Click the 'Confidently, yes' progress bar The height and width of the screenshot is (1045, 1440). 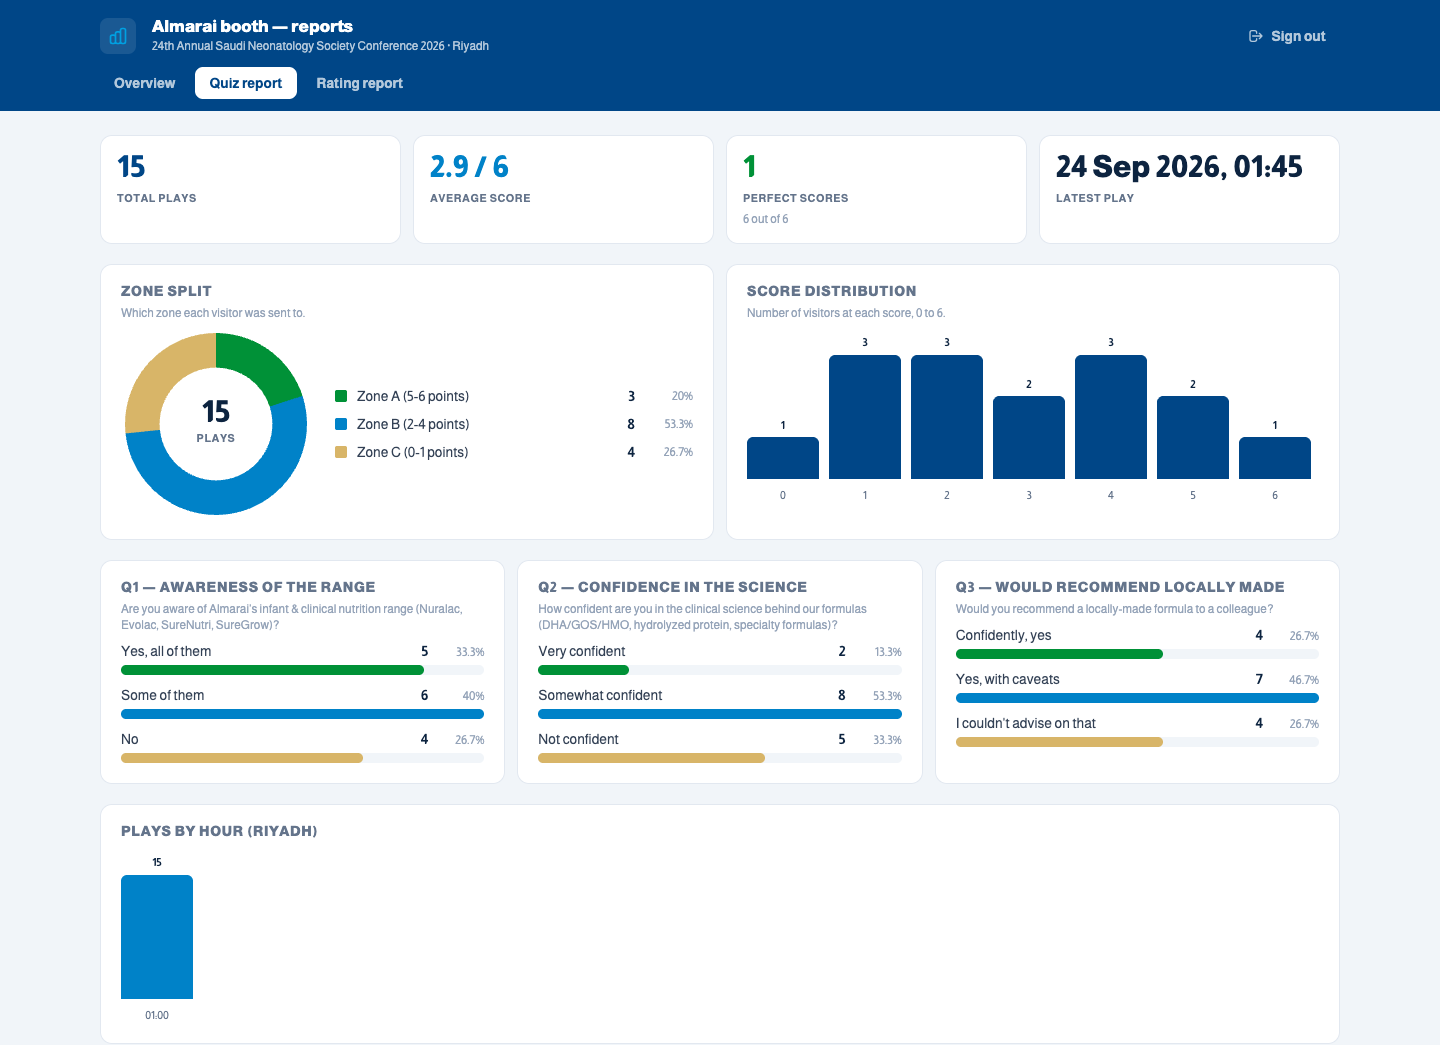coord(1137,654)
